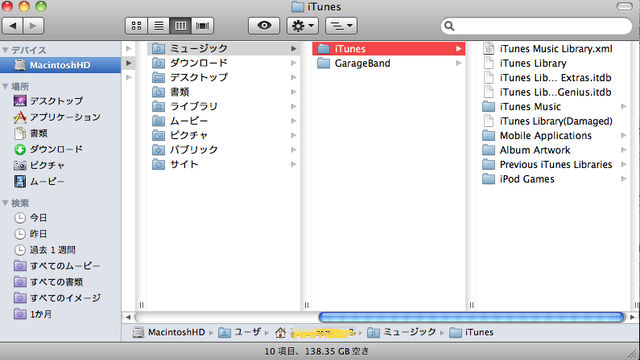Open the arrange items dropdown

341,26
